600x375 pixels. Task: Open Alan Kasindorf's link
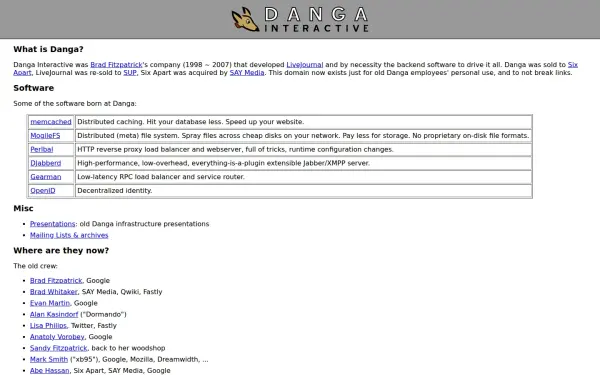pos(54,314)
